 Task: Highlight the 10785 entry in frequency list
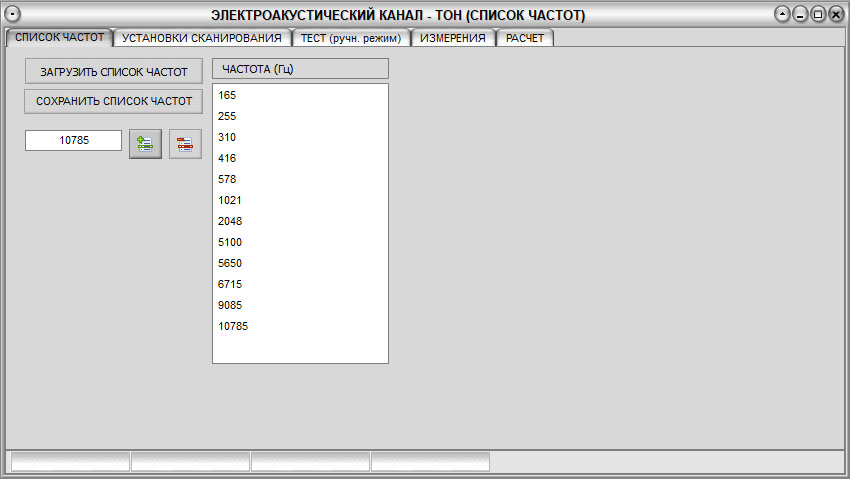233,326
